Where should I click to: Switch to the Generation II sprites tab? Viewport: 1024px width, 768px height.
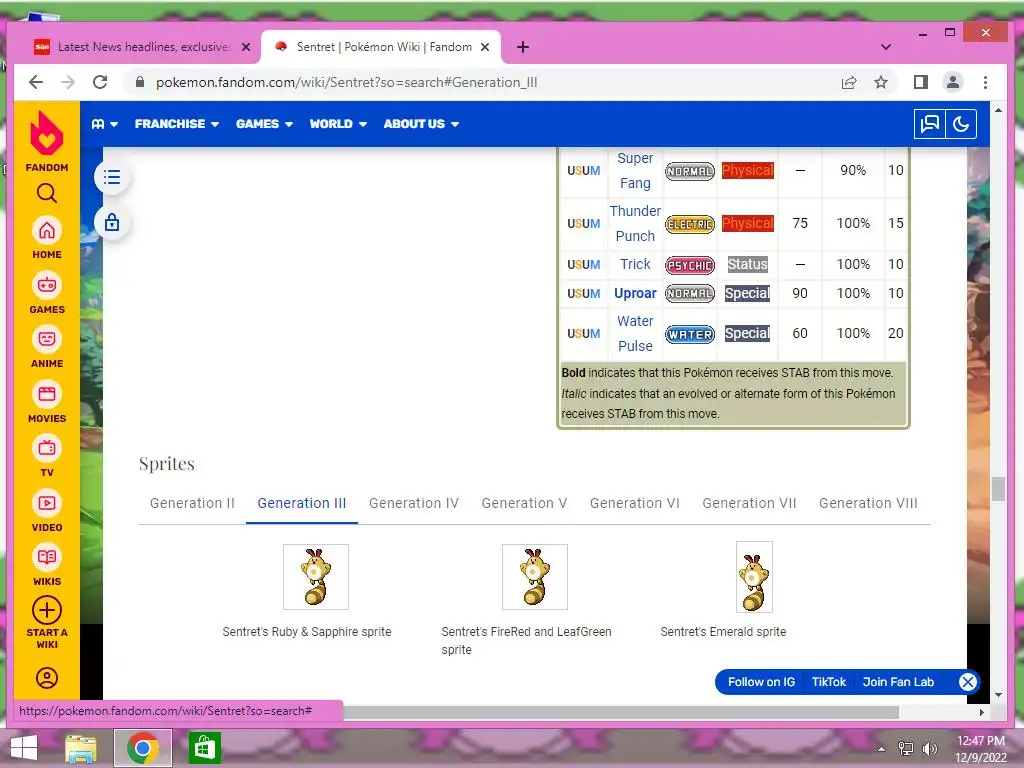(192, 504)
